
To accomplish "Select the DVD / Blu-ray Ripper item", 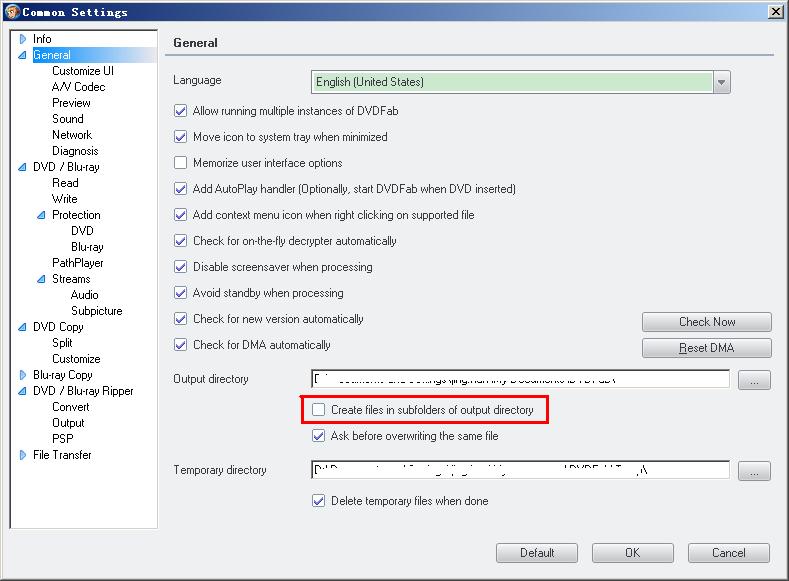I will (x=84, y=391).
